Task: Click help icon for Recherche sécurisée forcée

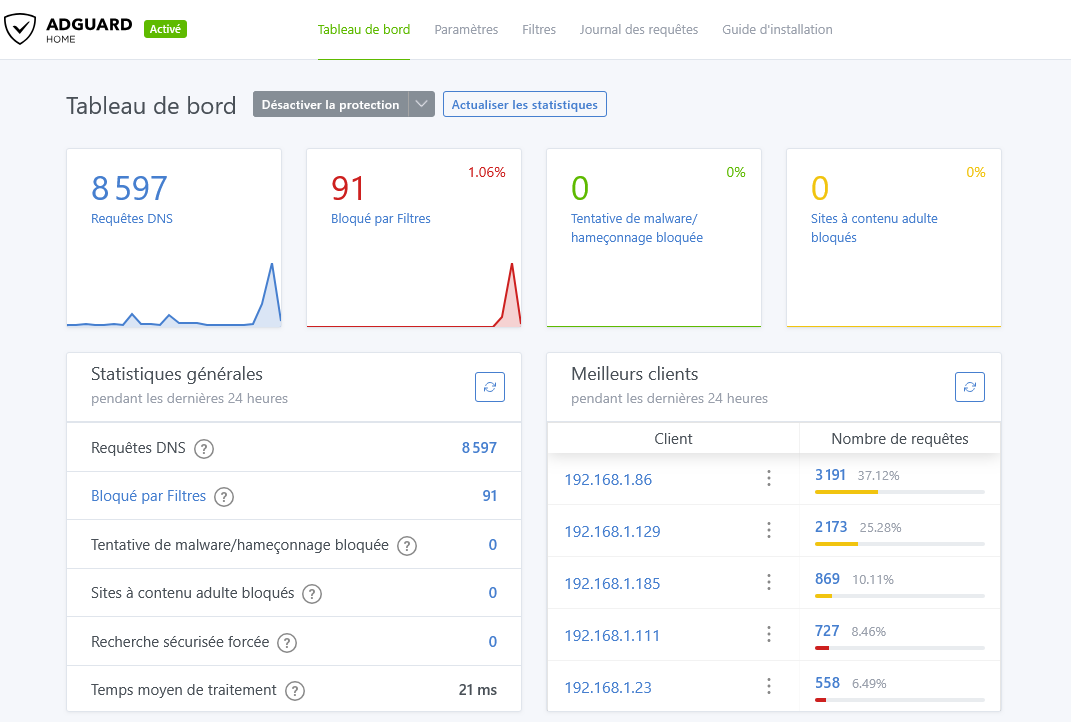Action: (x=287, y=643)
